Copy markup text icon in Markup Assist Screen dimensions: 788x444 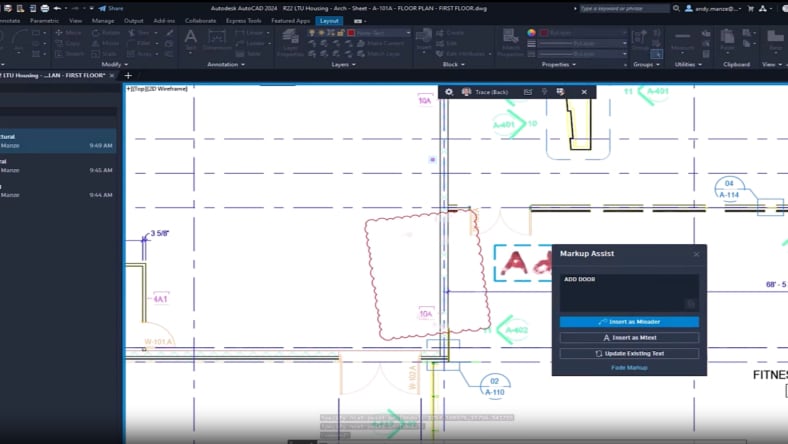coord(690,303)
